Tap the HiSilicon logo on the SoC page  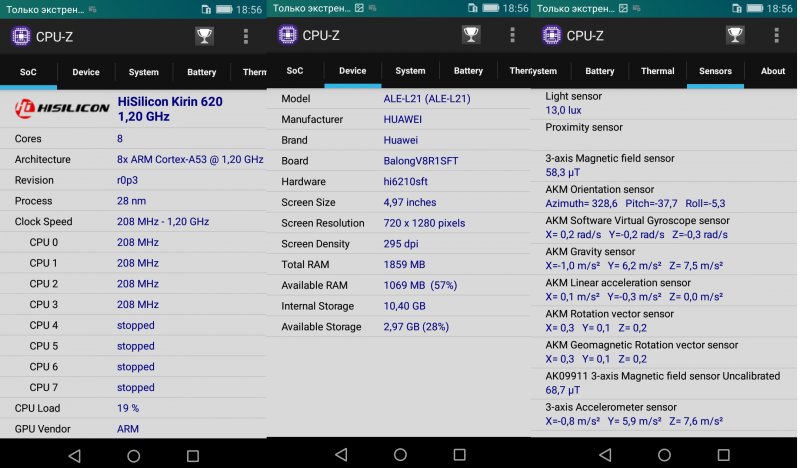(62, 108)
